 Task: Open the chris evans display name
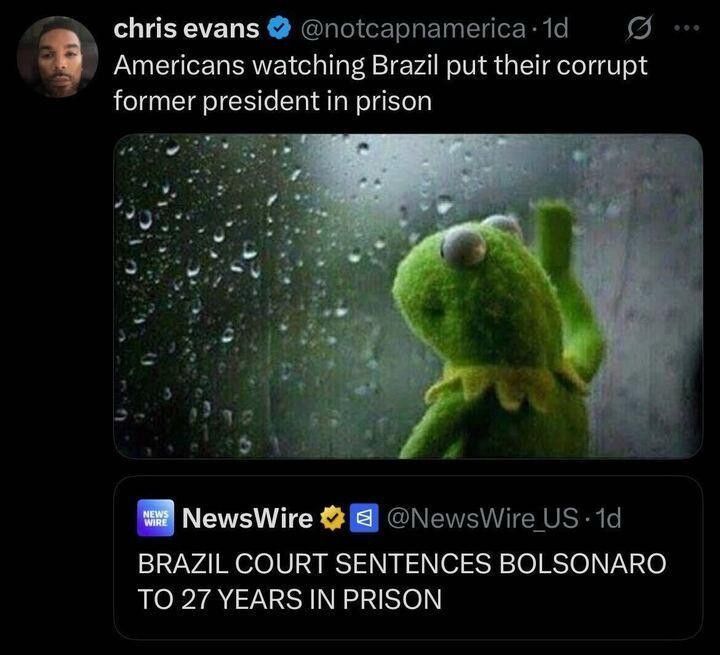(x=186, y=29)
